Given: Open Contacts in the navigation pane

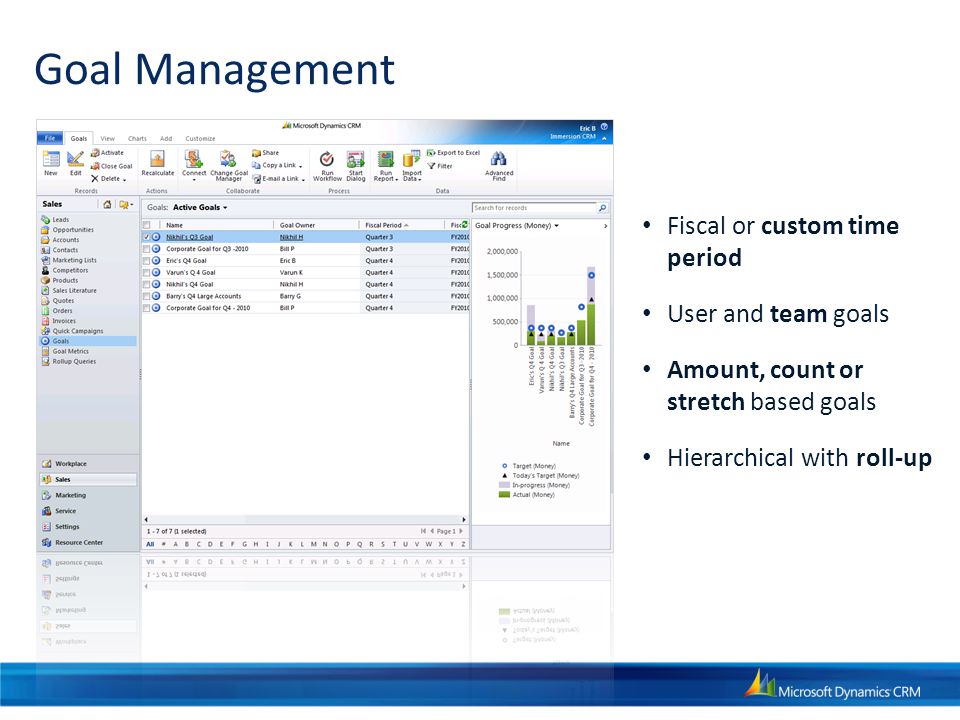Looking at the screenshot, I should click(x=65, y=250).
